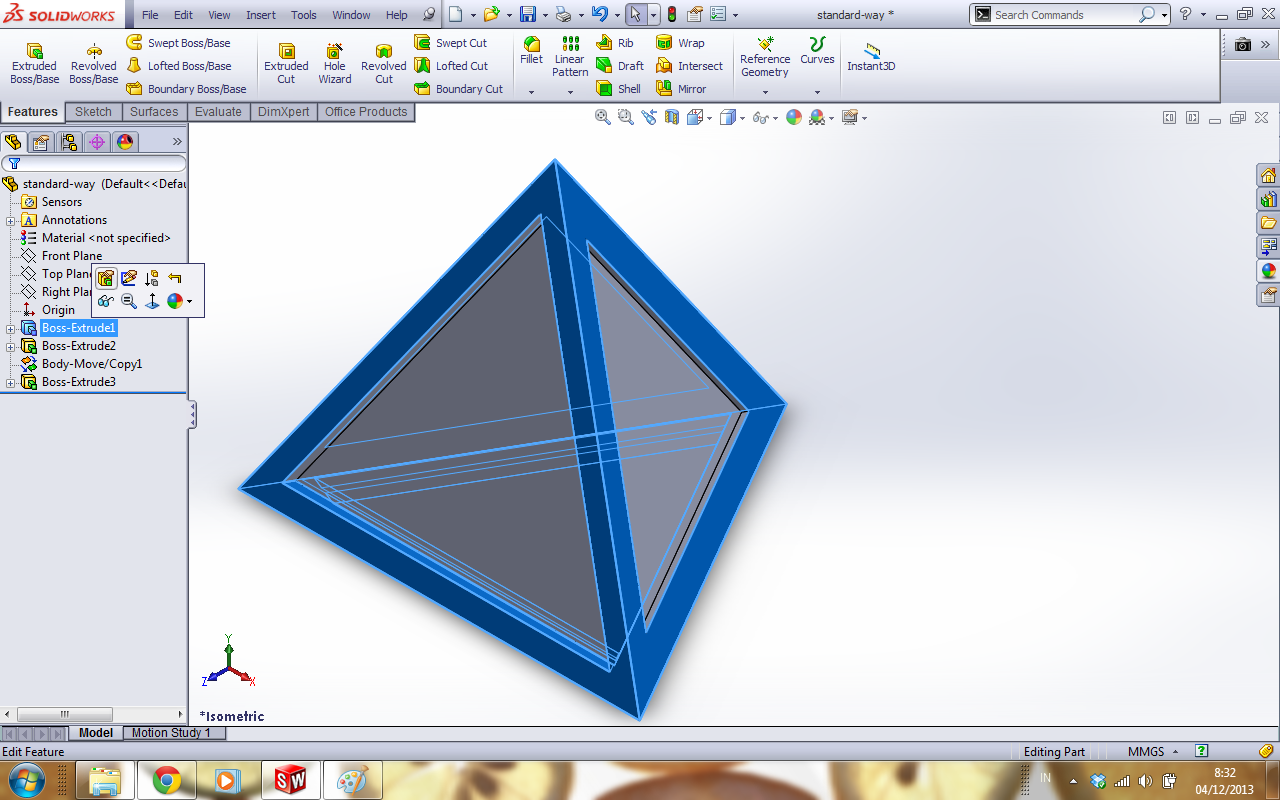Viewport: 1280px width, 800px height.
Task: Click Hide glasses icon in context toolbar
Action: pyautogui.click(x=105, y=301)
